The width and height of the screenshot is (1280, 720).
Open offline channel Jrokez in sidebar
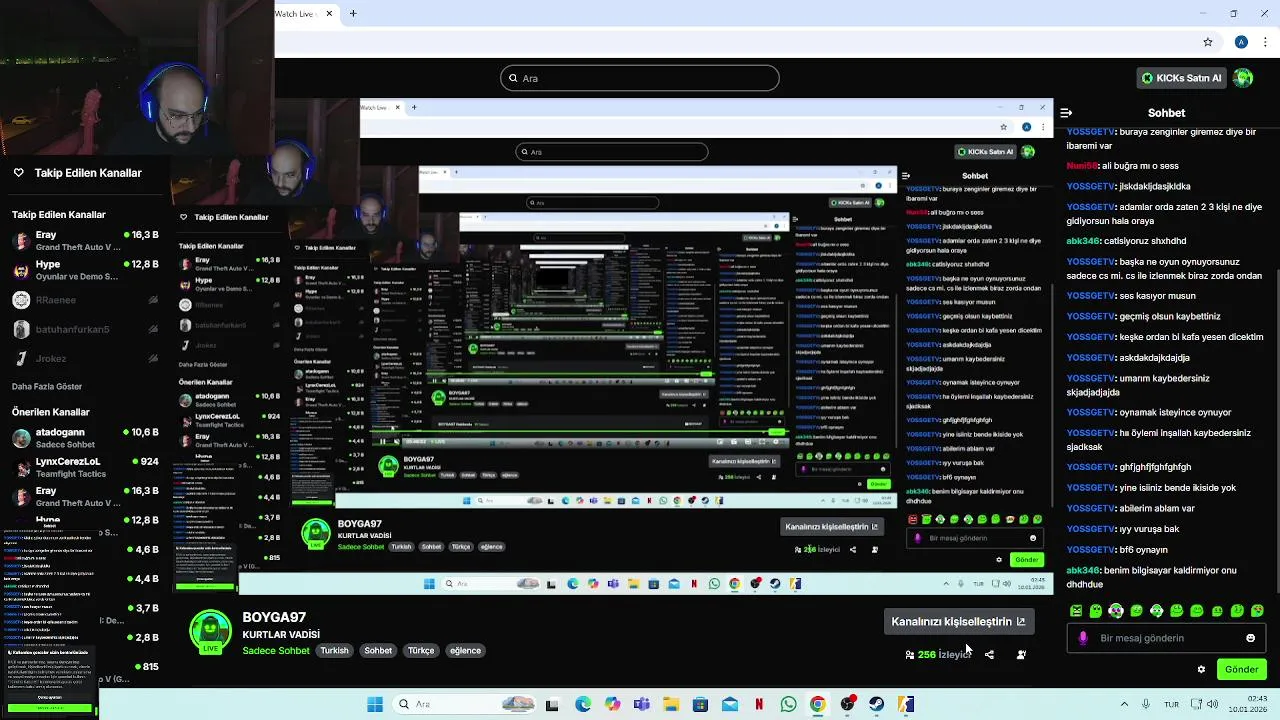click(x=85, y=359)
